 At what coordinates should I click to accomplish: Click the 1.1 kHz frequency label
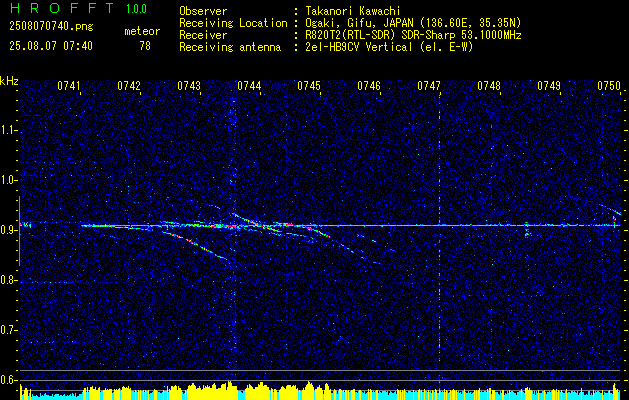pos(8,130)
